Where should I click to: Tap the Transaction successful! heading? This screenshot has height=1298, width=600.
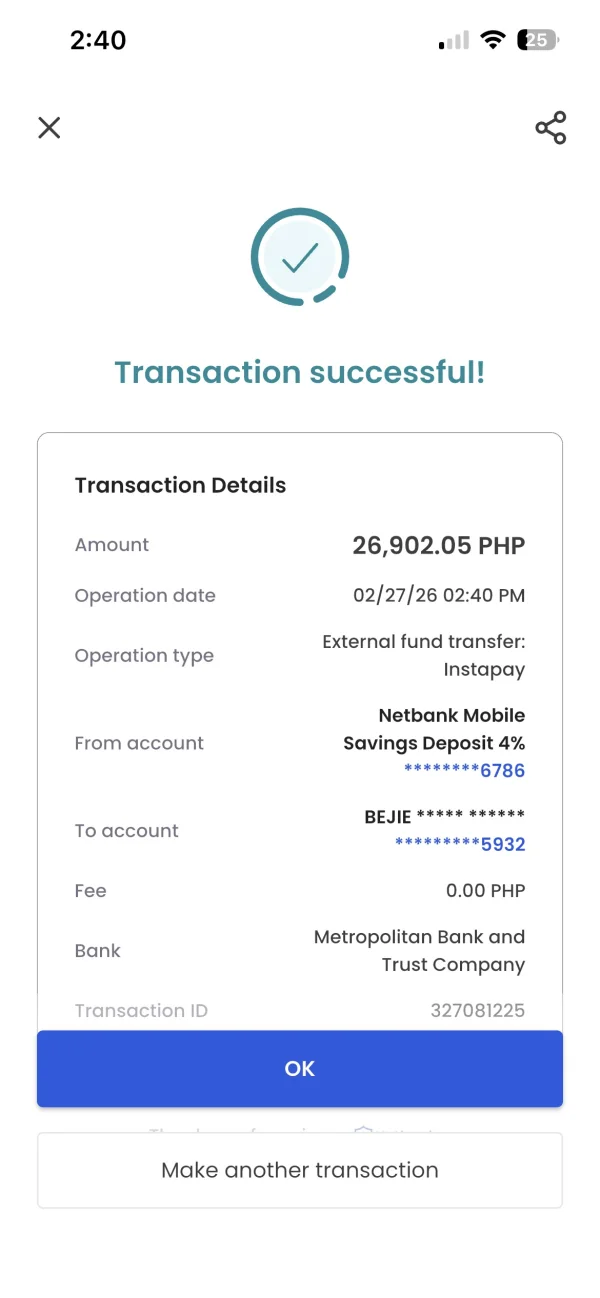[300, 372]
